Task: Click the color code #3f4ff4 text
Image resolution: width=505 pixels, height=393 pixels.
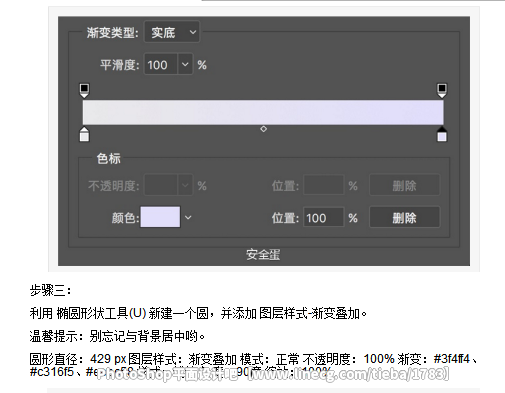Action: pyautogui.click(x=451, y=359)
